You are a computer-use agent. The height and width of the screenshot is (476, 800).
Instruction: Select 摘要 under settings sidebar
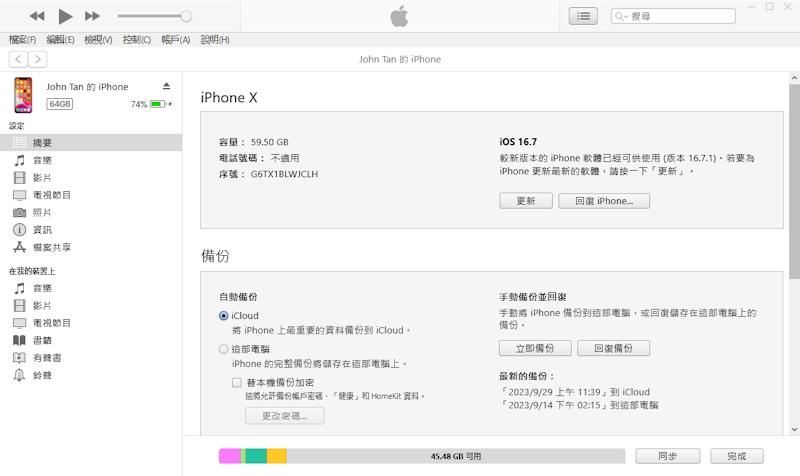pos(91,142)
